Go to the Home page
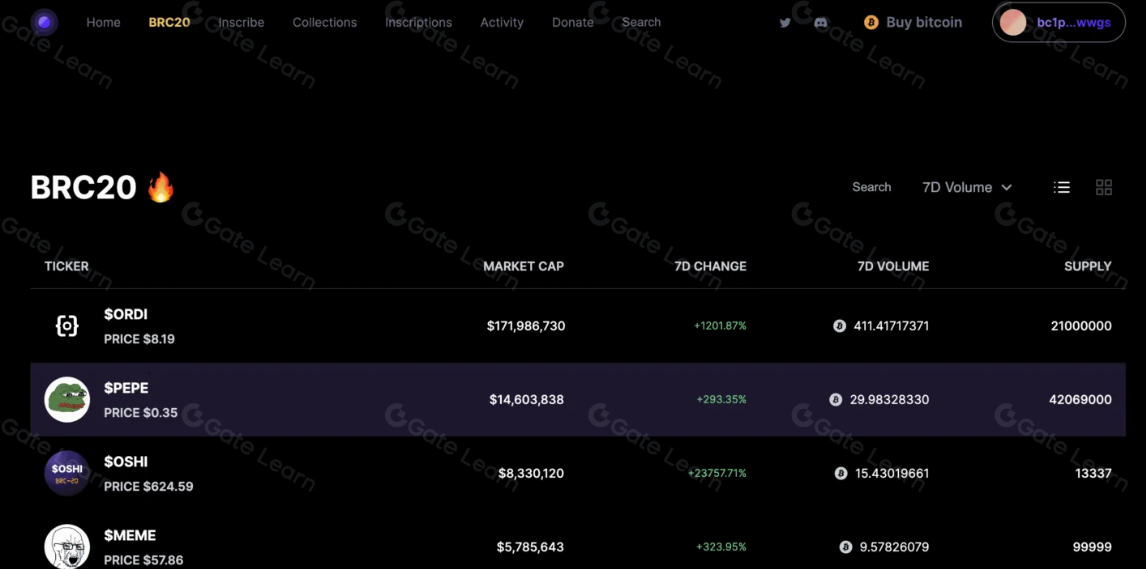The image size is (1146, 569). [103, 22]
